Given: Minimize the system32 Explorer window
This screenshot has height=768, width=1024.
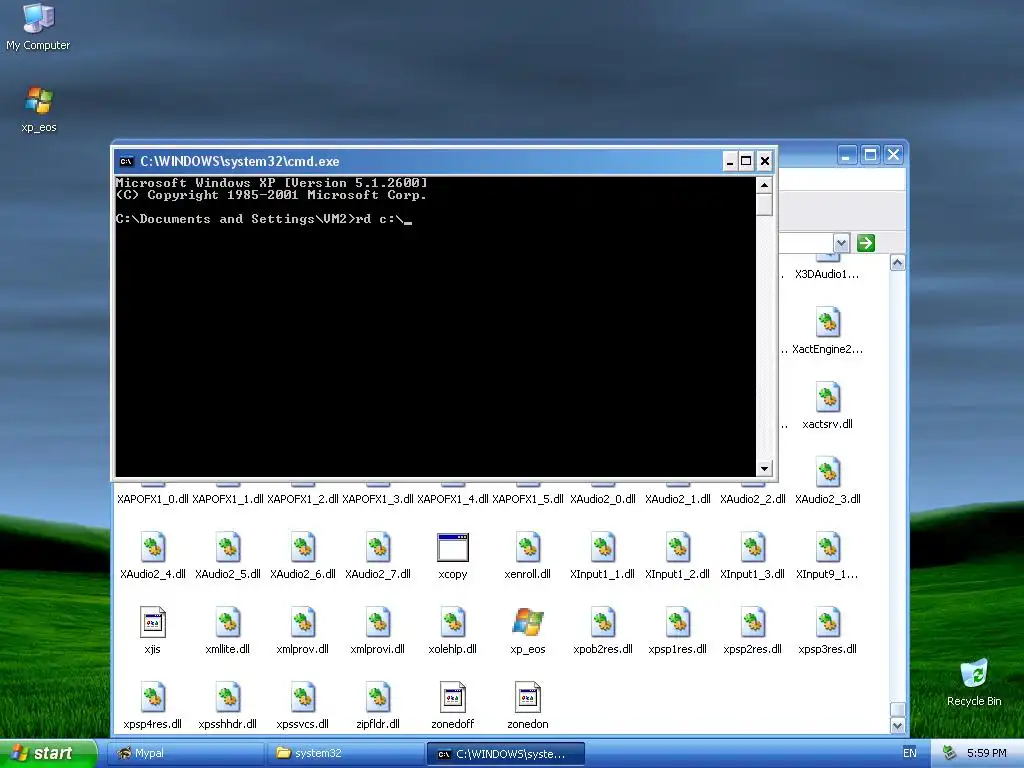Looking at the screenshot, I should [847, 155].
